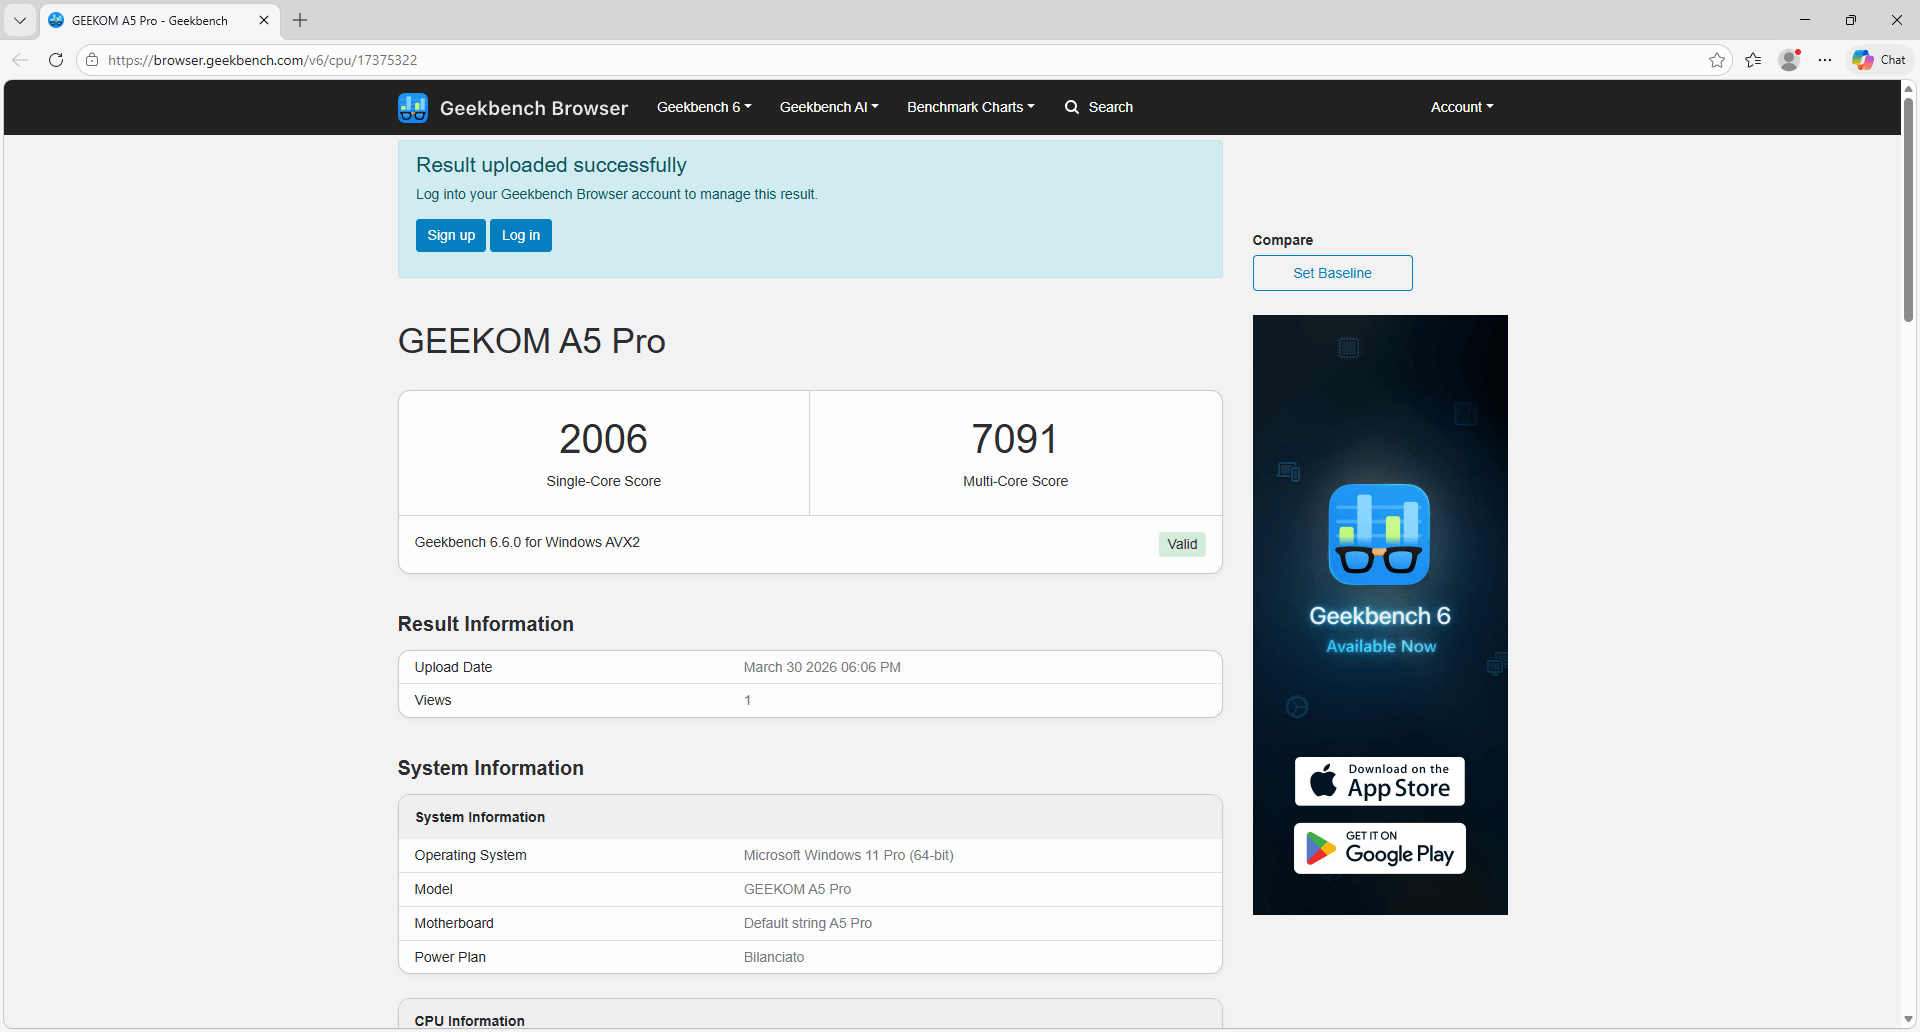1920x1032 pixels.
Task: Open browser settings and more menu
Action: tap(1825, 60)
